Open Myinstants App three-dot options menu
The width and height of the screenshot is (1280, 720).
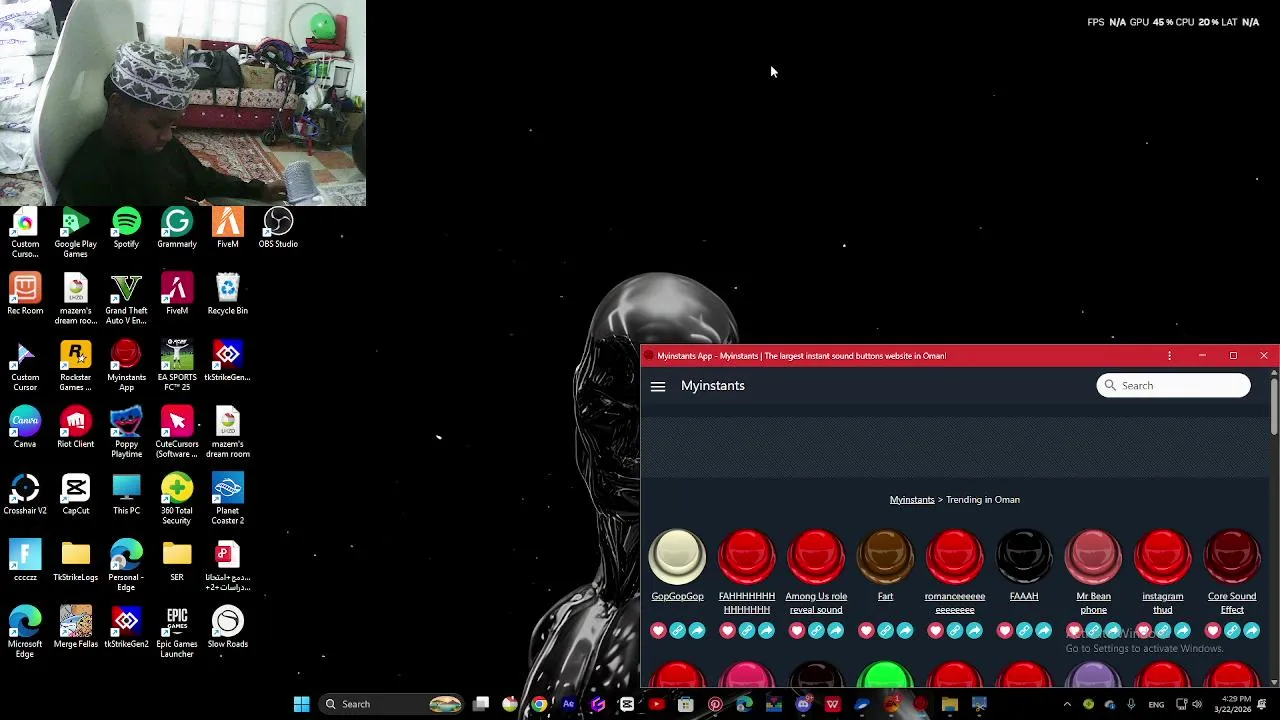tap(1169, 356)
